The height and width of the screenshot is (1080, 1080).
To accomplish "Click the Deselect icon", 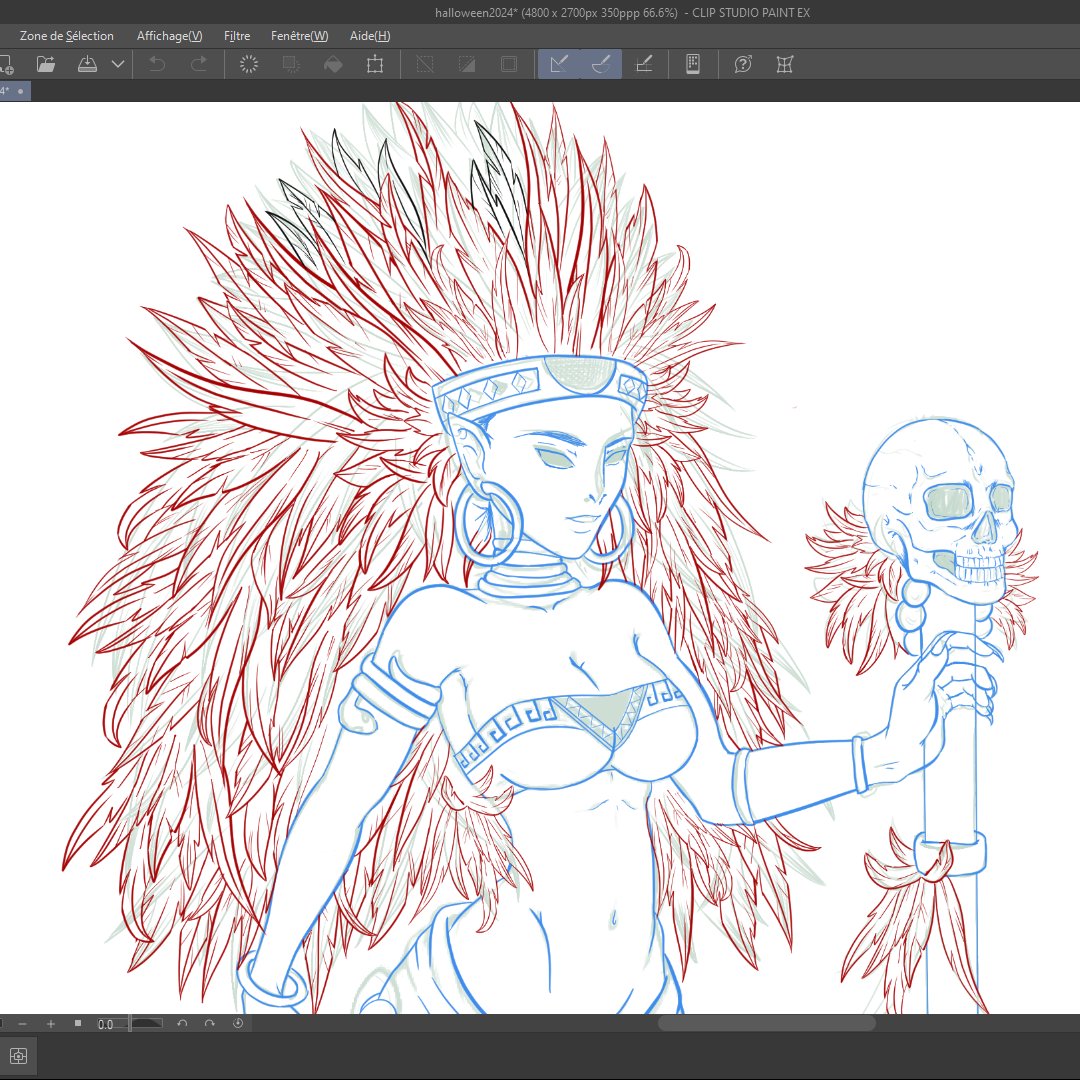I will (425, 64).
